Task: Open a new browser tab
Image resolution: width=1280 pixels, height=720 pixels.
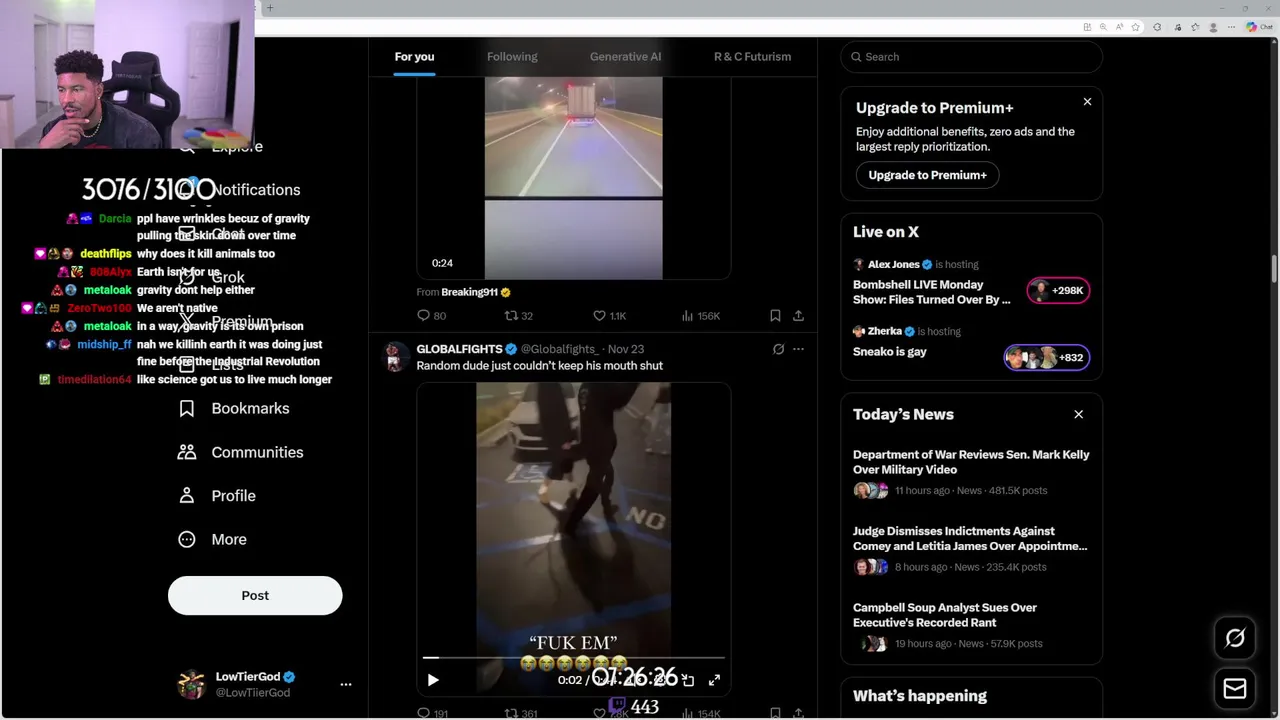Action: (269, 8)
